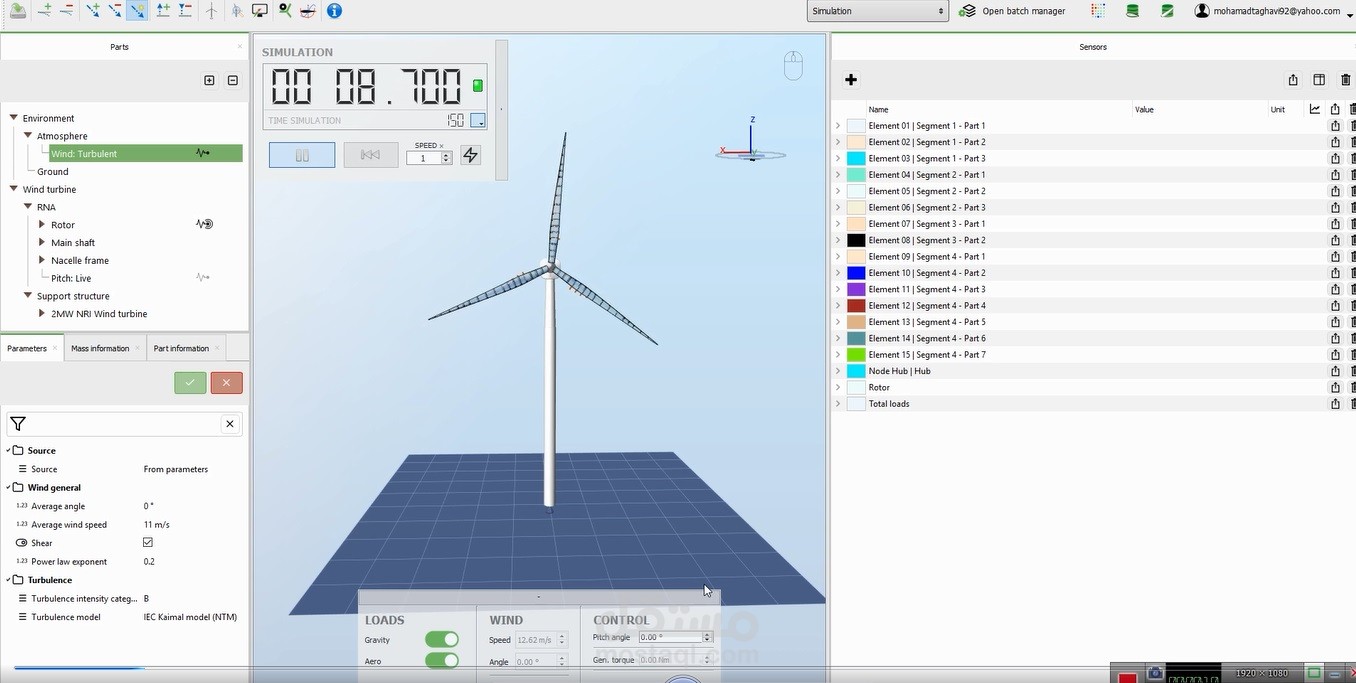Click the columns layout icon in Sensors panel
This screenshot has height=683, width=1356.
[x=1319, y=80]
